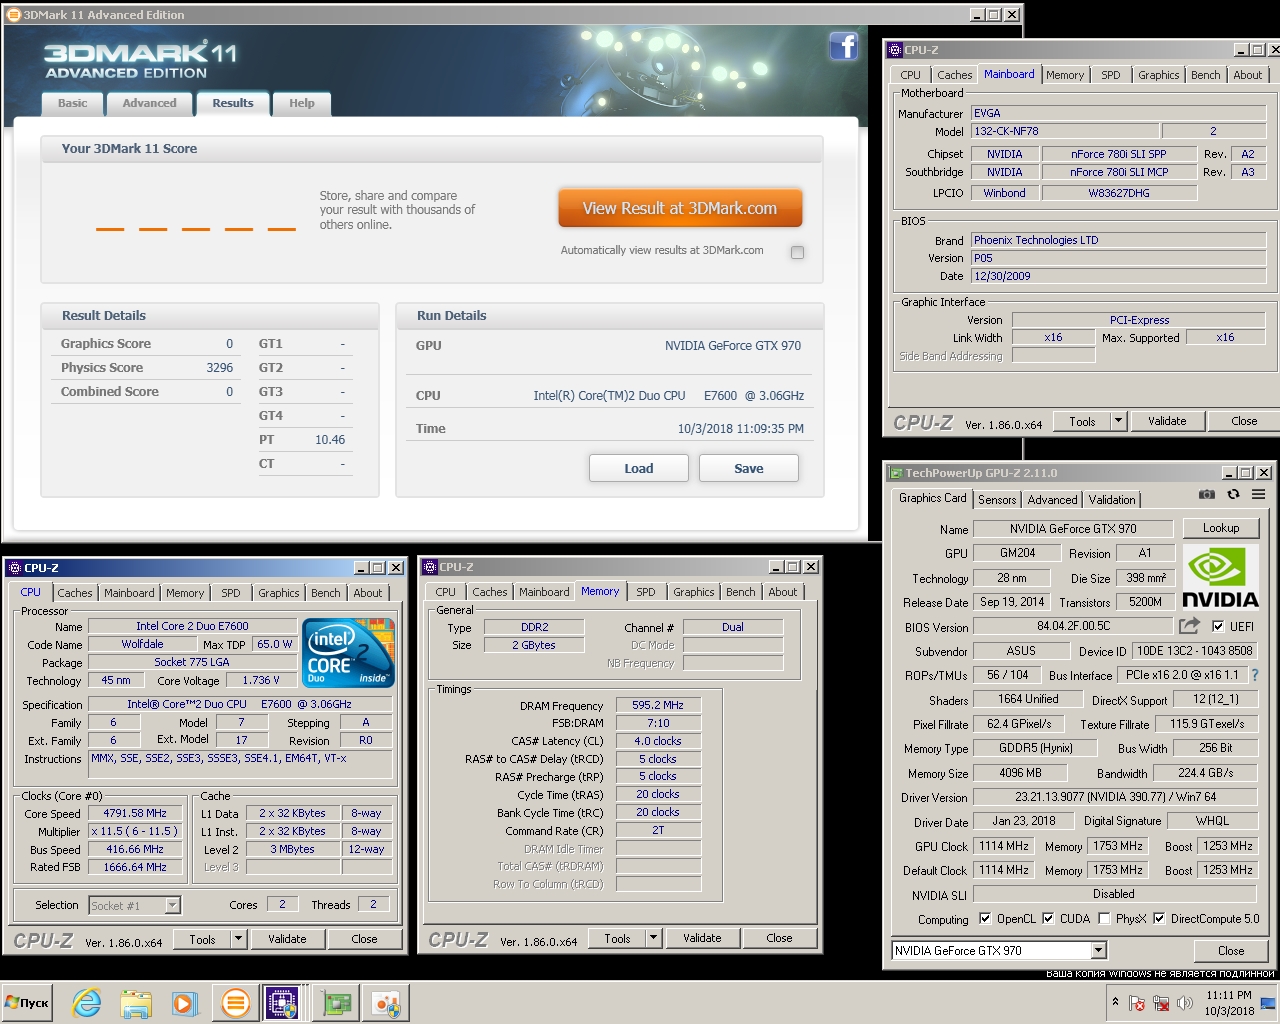Open the Help tab in 3DMark
This screenshot has height=1024, width=1280.
click(301, 103)
